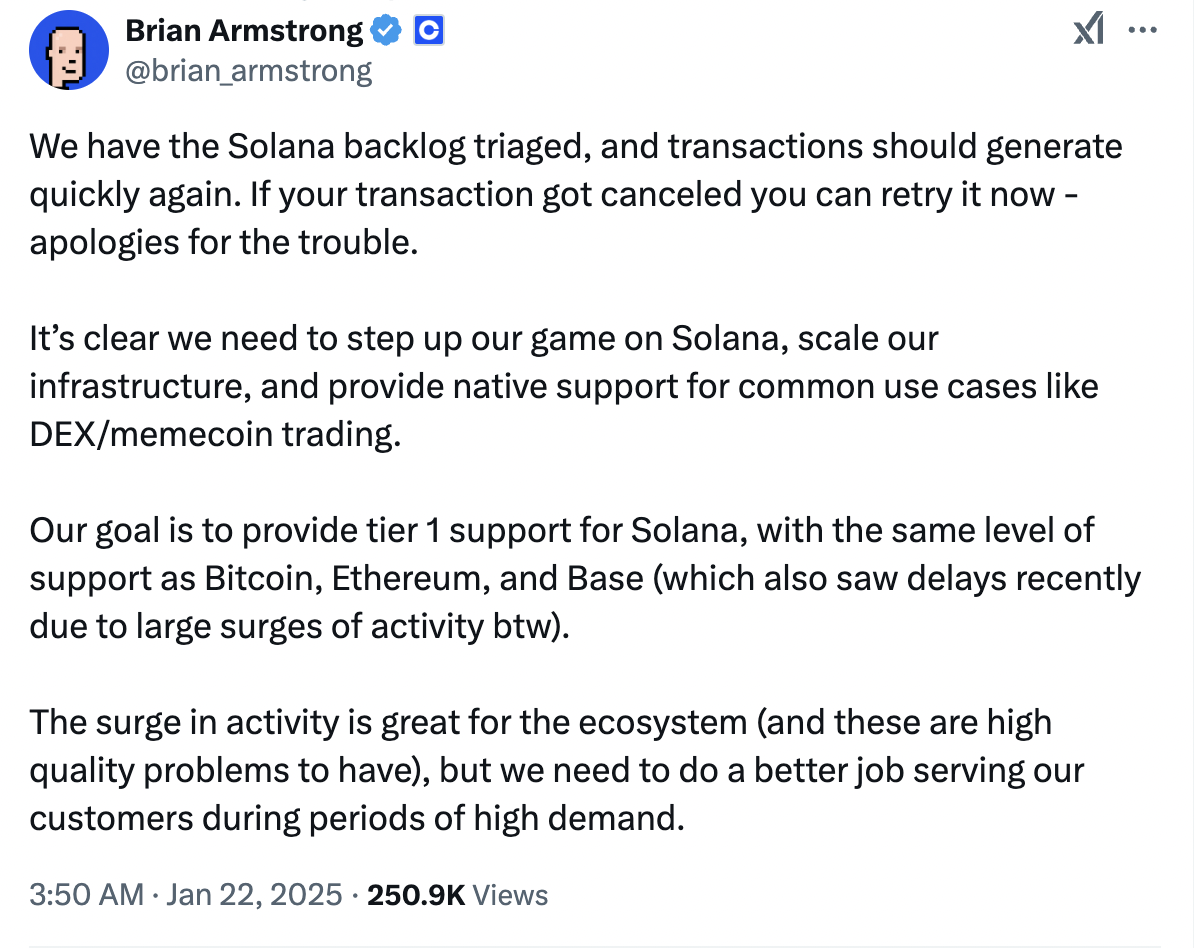Open the three-dot menu to report post

(1144, 30)
